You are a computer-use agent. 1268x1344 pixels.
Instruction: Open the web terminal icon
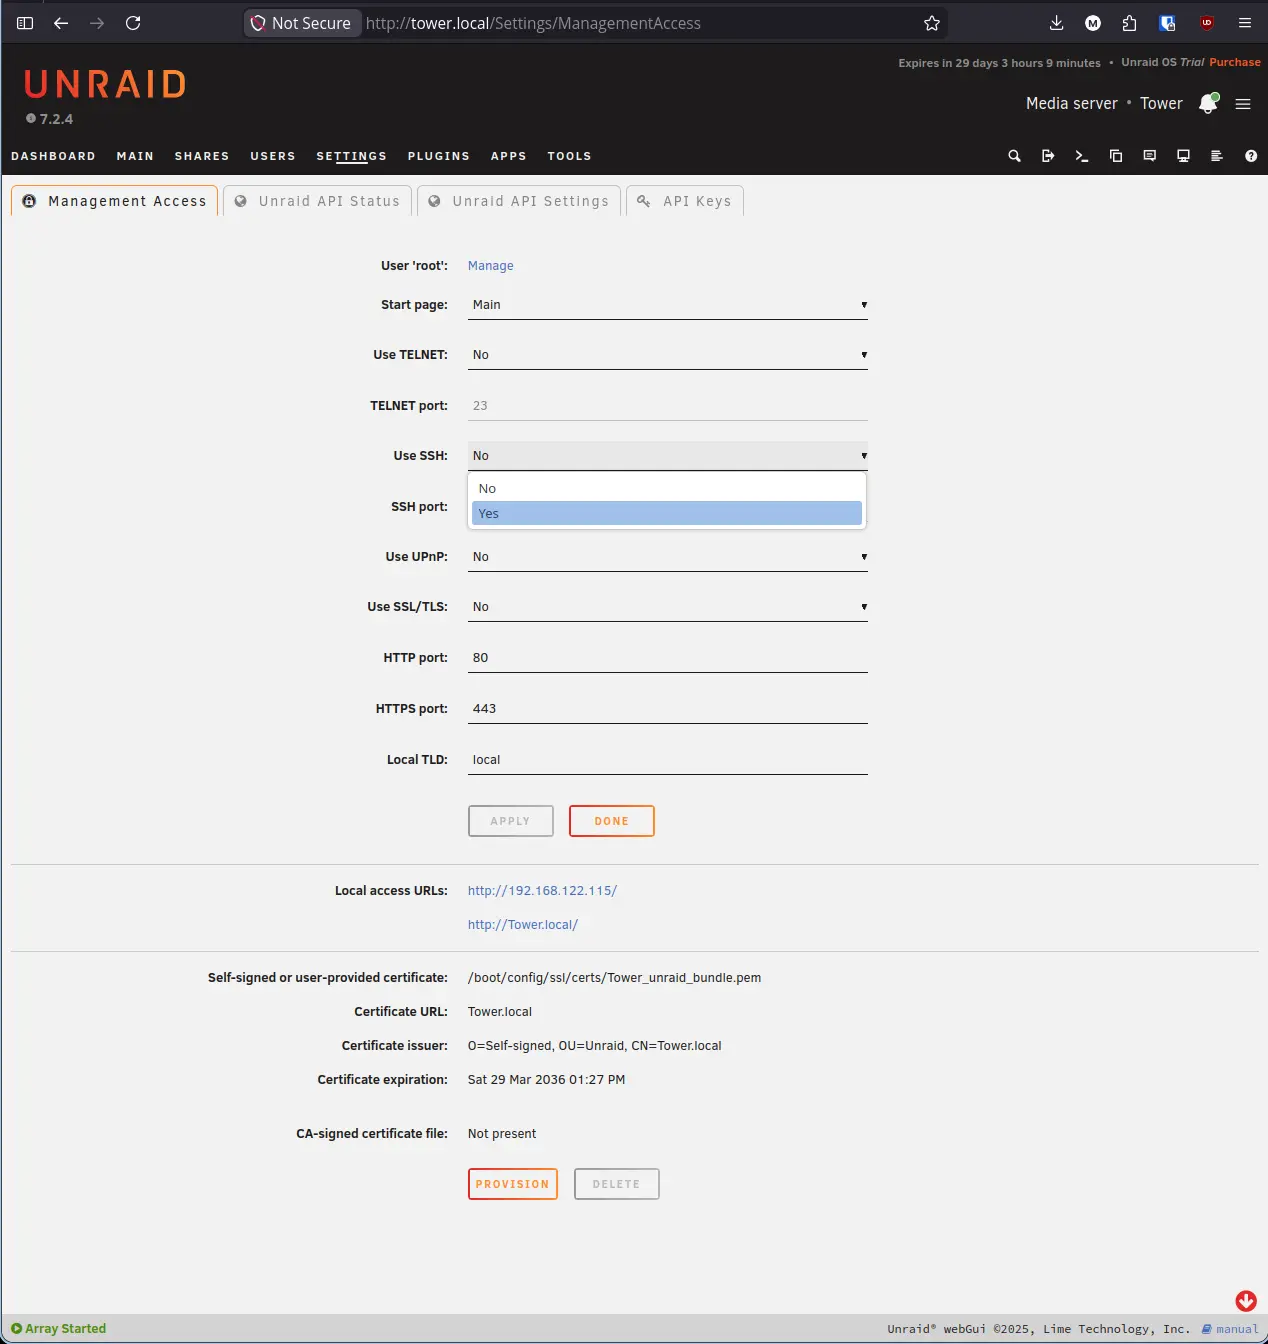point(1082,156)
